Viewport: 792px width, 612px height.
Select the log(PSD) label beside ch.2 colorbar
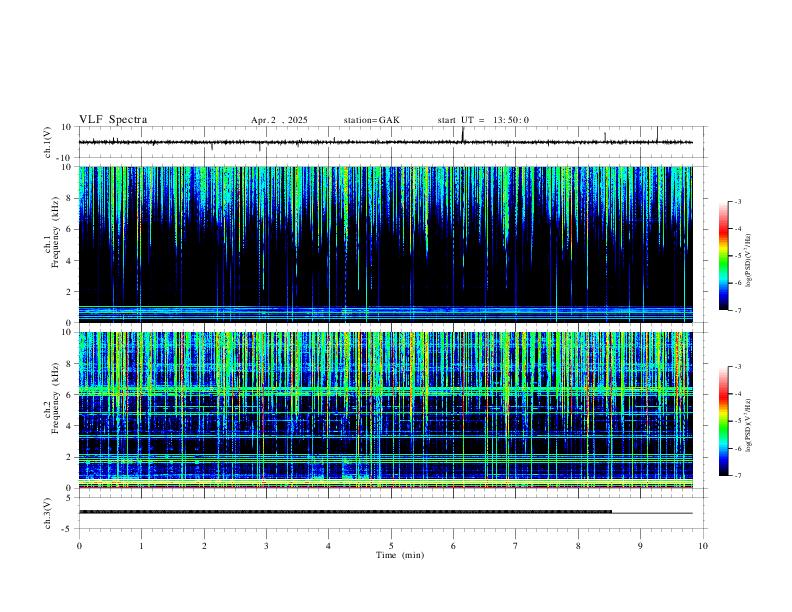tap(749, 426)
